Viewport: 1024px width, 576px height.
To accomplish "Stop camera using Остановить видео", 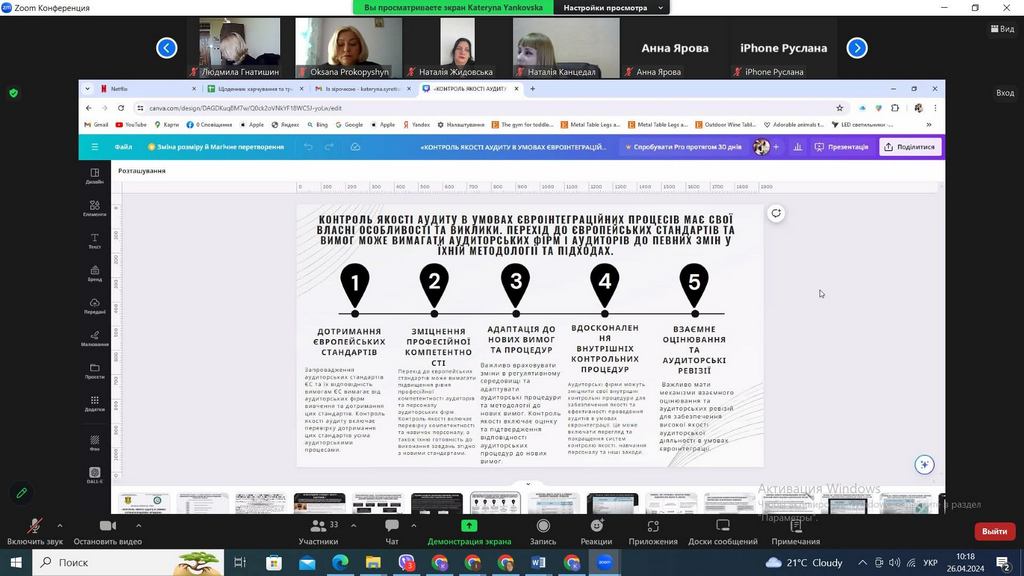I will point(108,527).
